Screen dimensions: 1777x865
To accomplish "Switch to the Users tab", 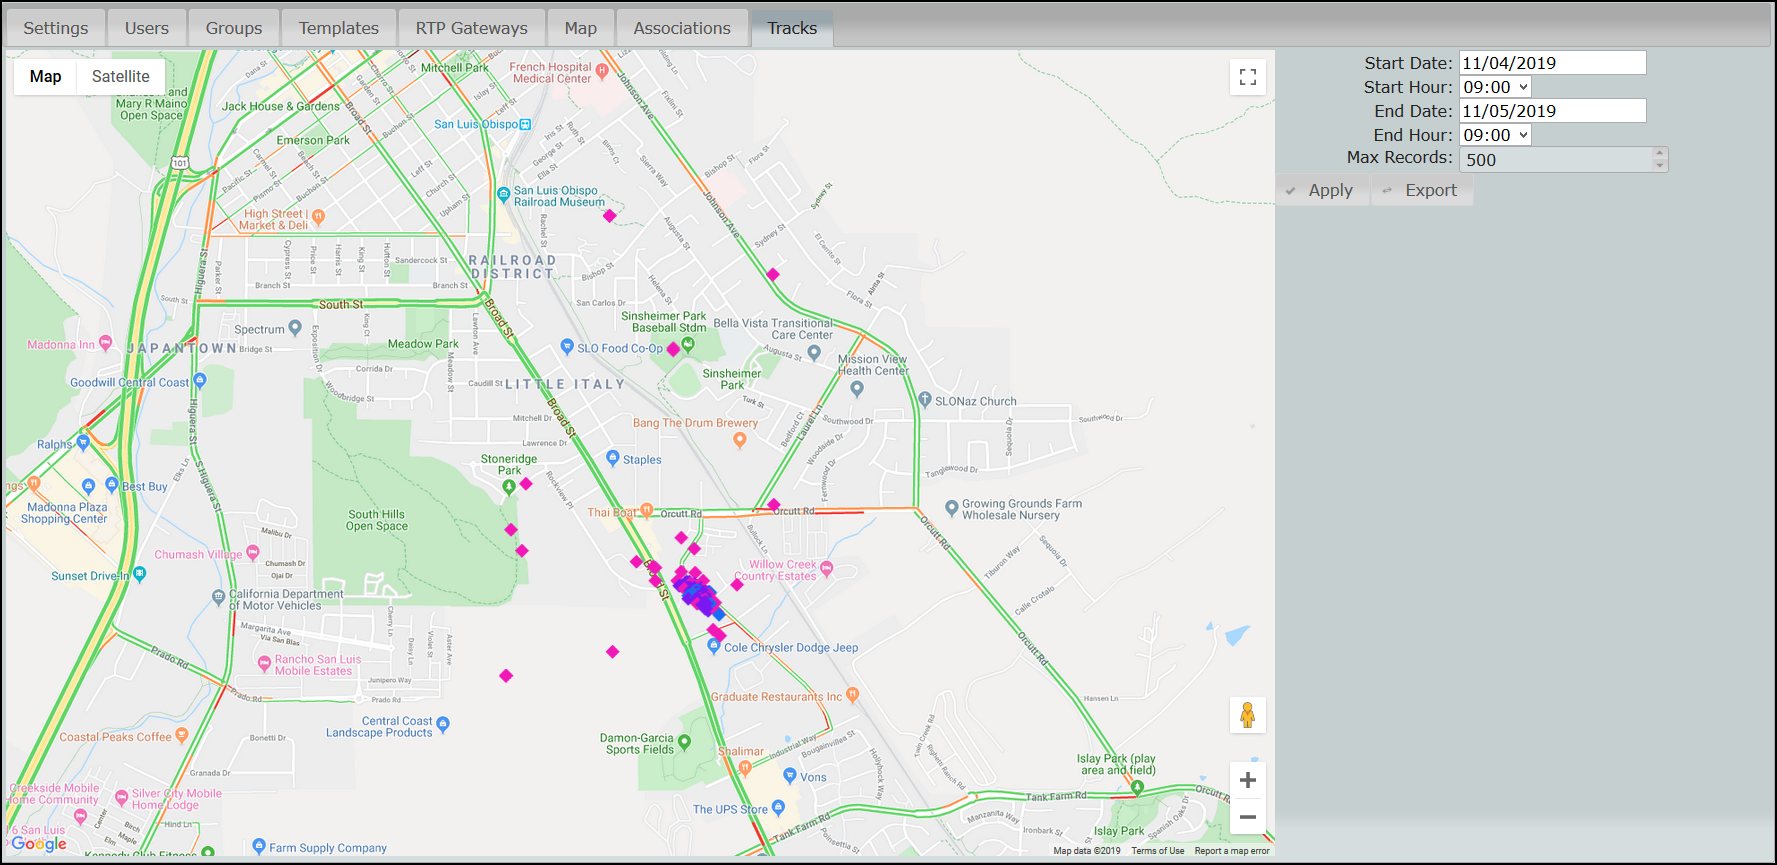I will (147, 28).
